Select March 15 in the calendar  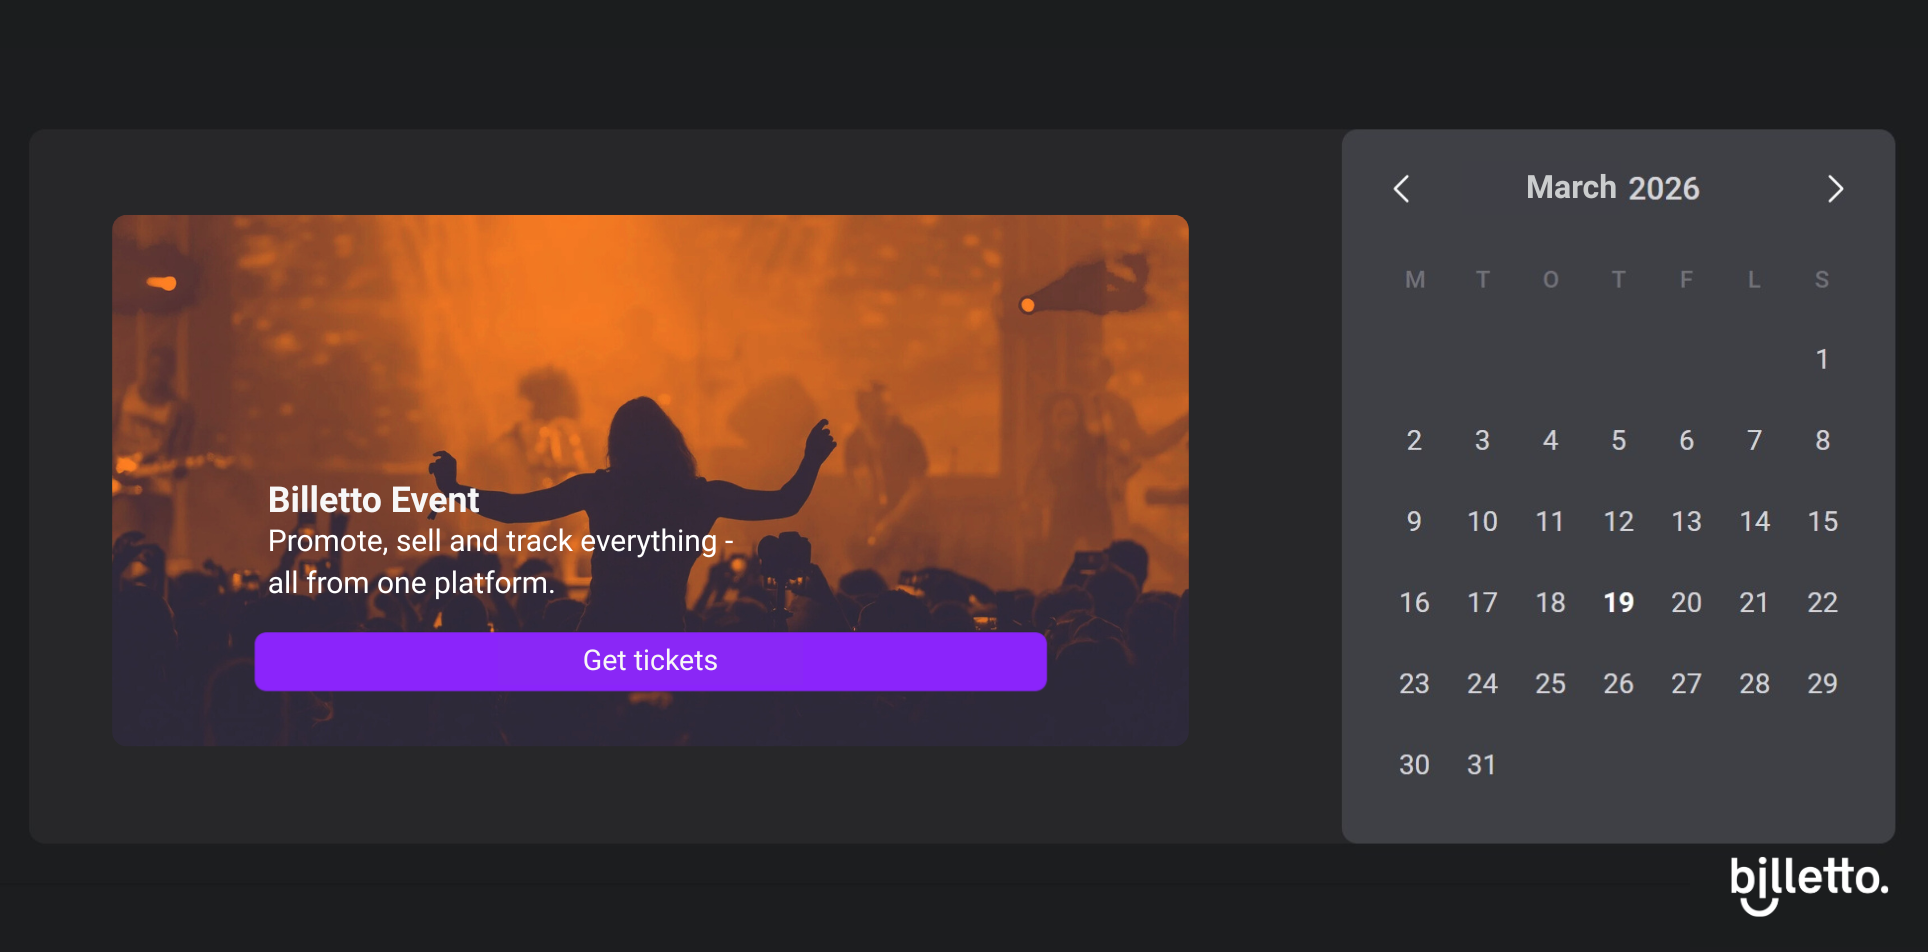(1823, 521)
